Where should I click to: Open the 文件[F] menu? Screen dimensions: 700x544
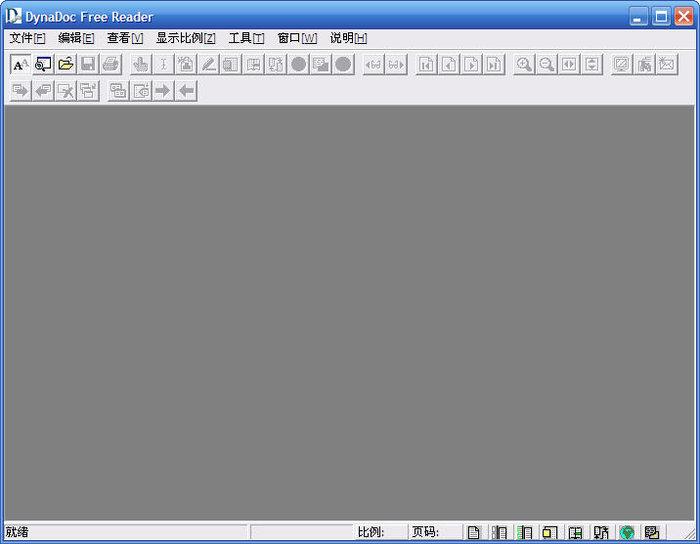point(27,38)
